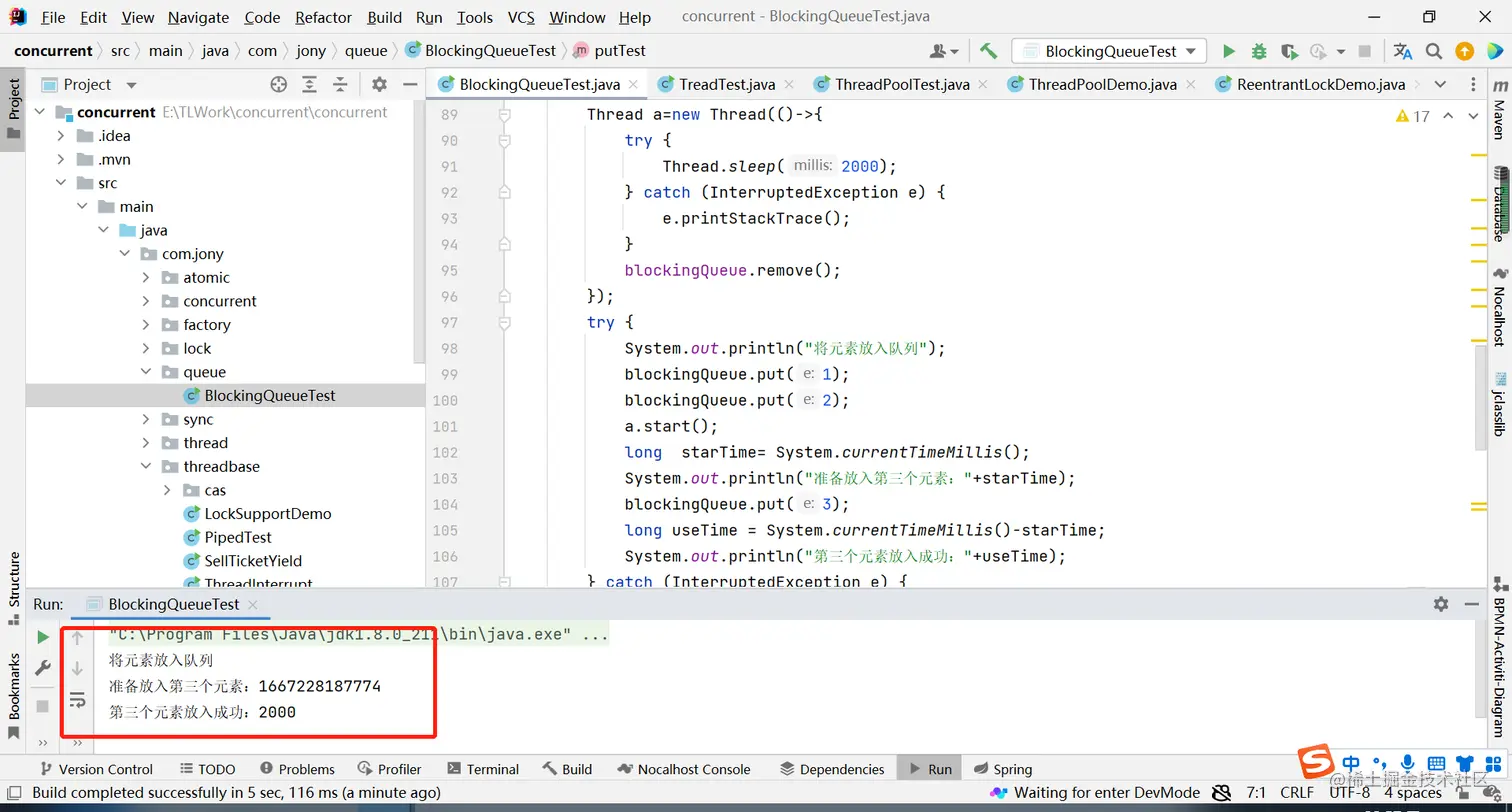Expand all in Project panel
This screenshot has width=1512, height=812.
(x=310, y=85)
